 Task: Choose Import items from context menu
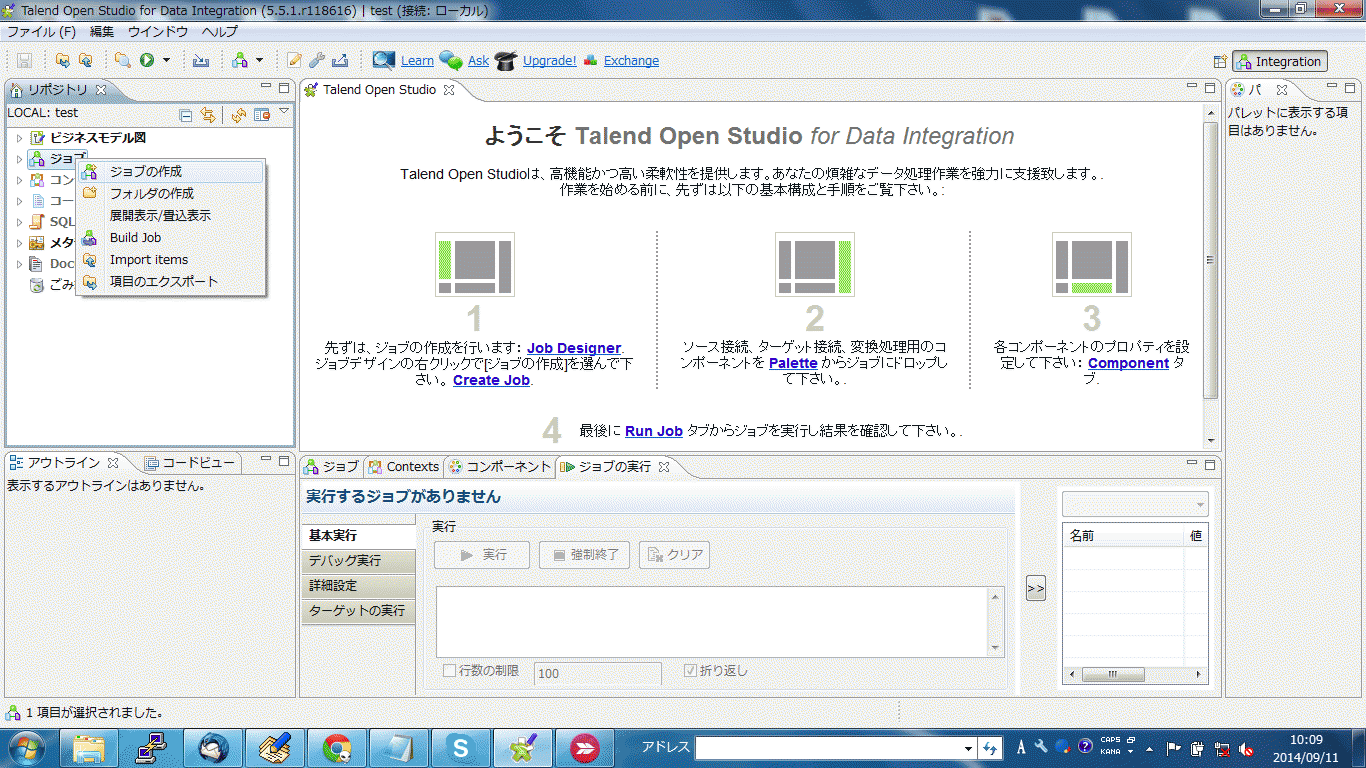tap(170, 260)
